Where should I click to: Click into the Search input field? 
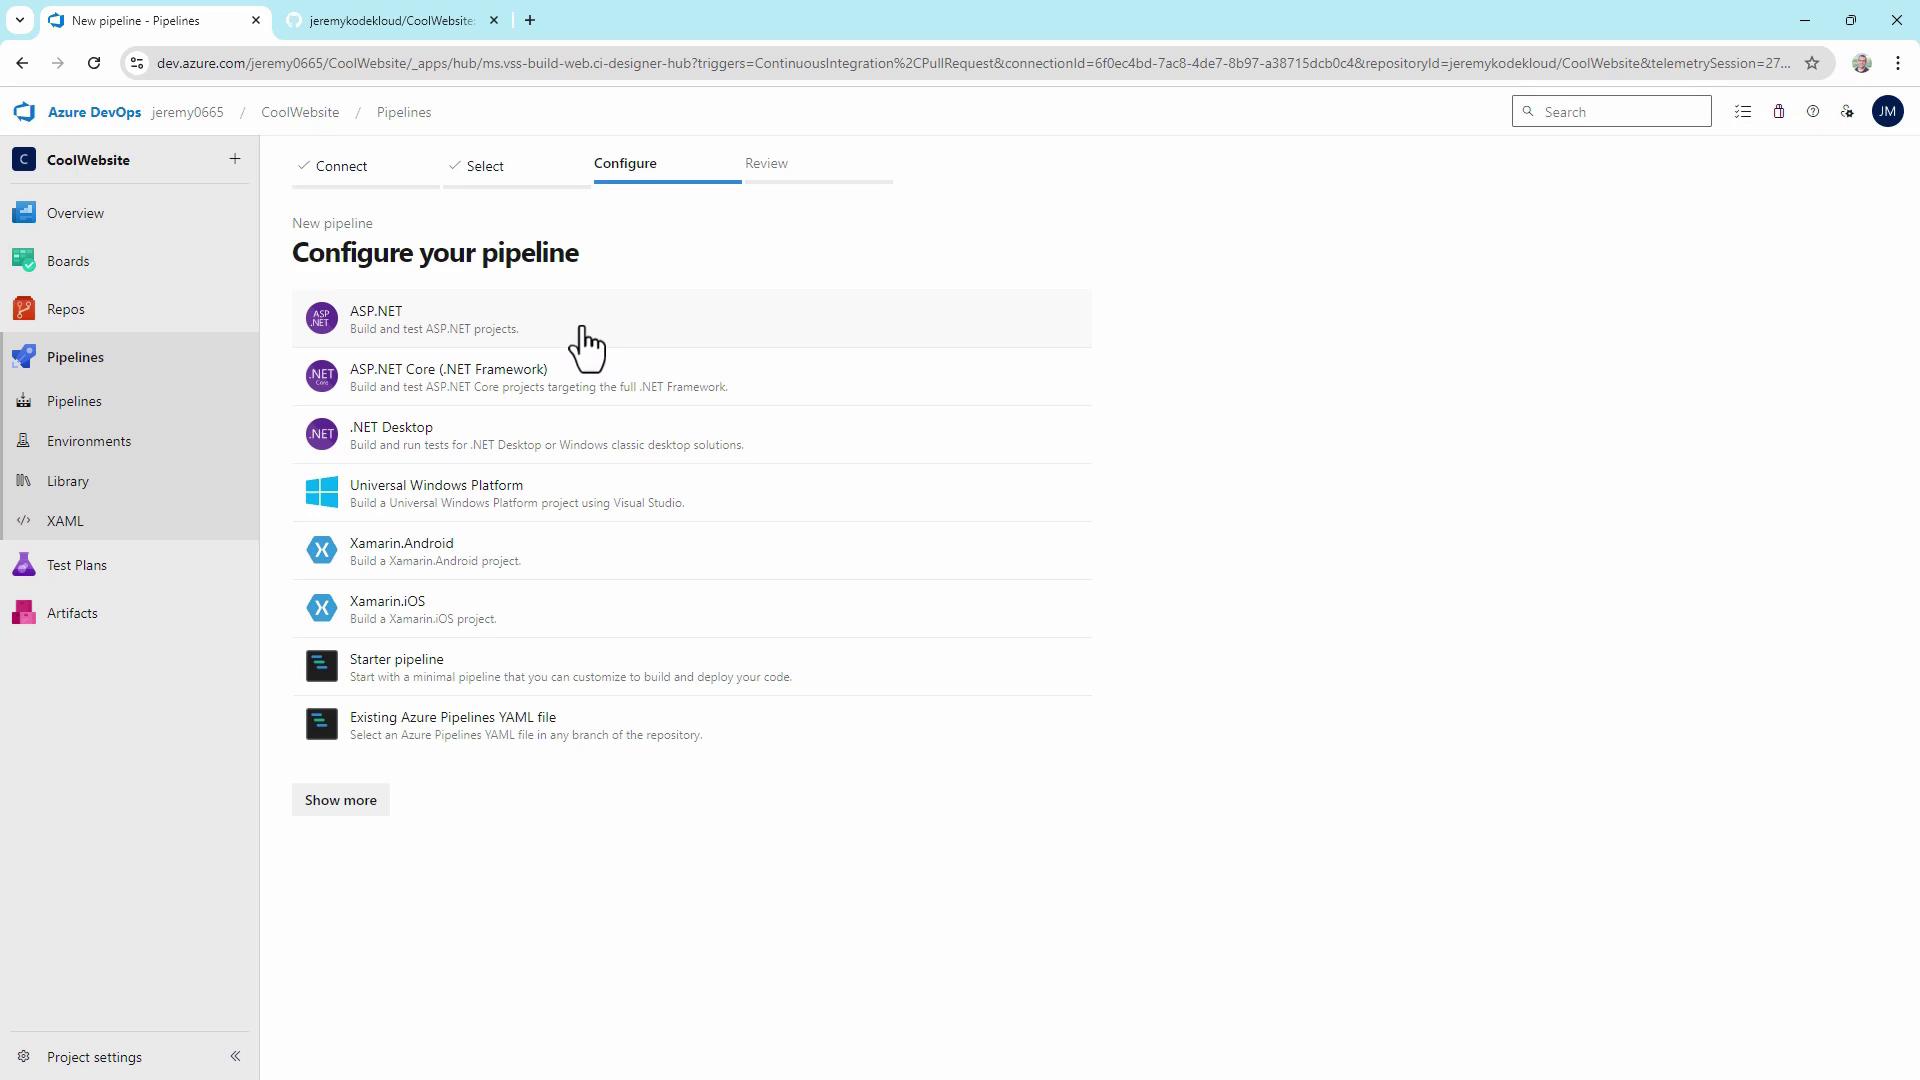tap(1612, 111)
